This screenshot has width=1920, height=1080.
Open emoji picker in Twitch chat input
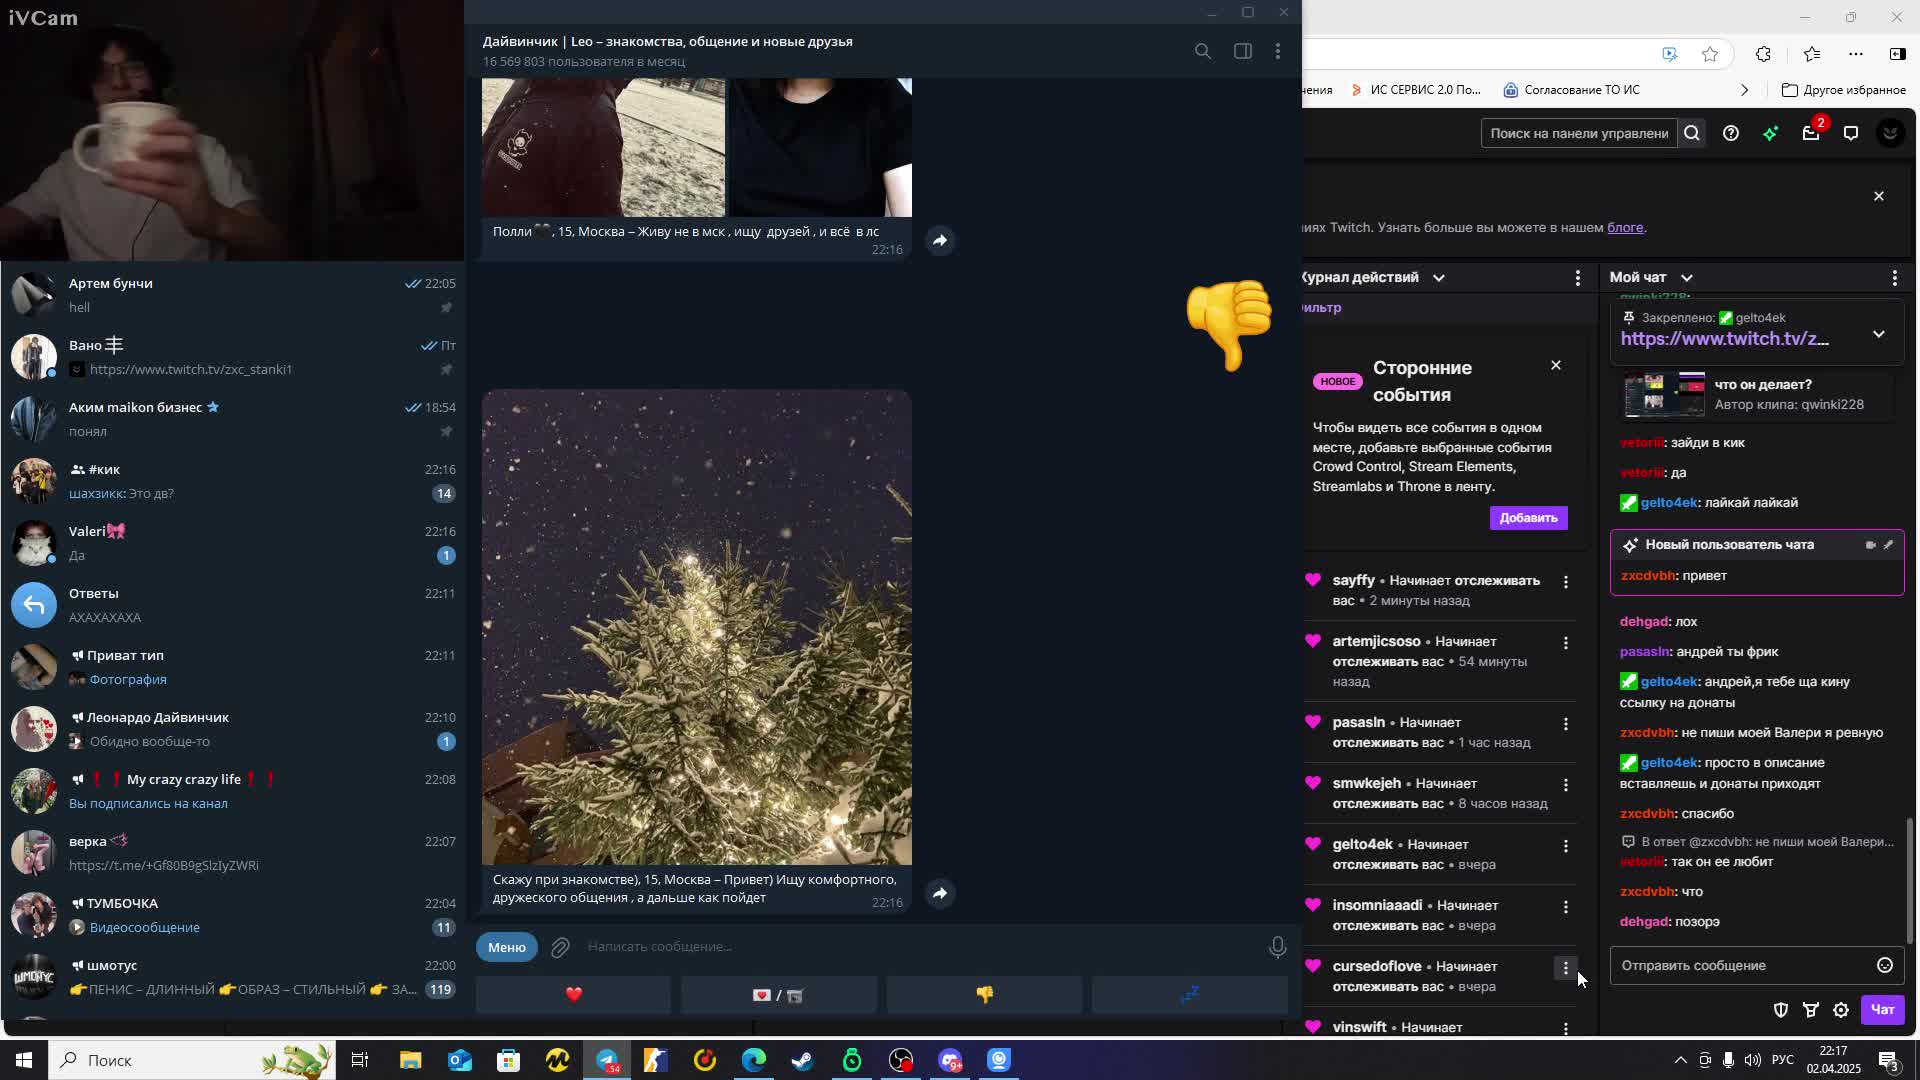coord(1884,965)
